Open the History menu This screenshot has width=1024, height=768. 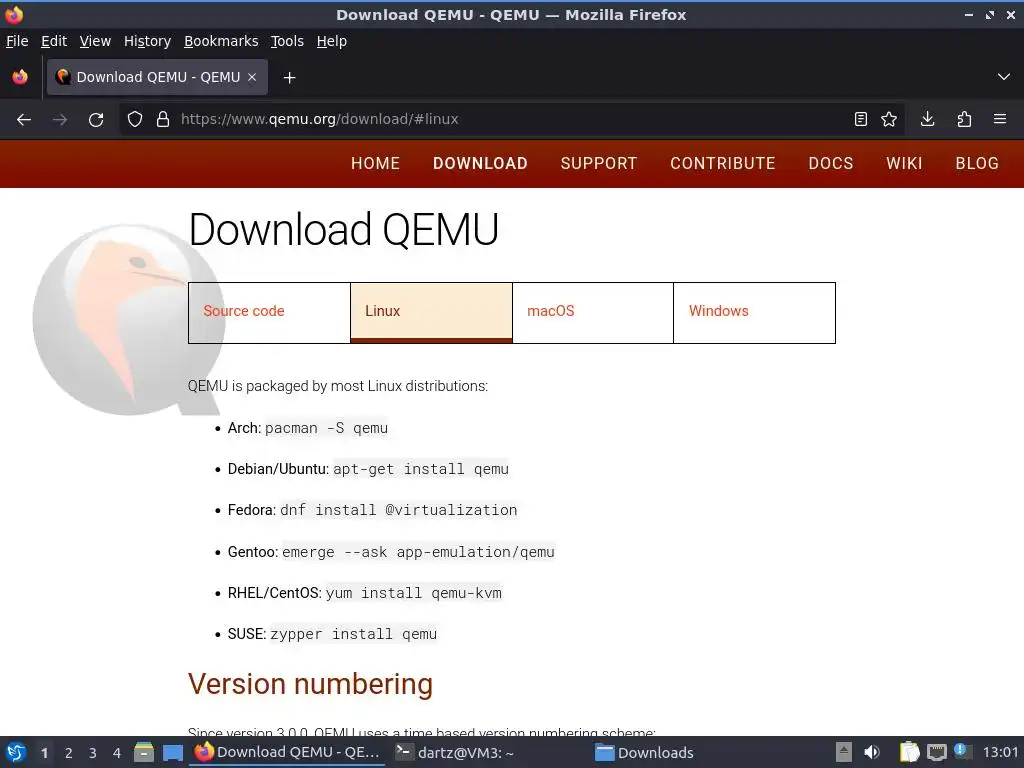tap(147, 41)
